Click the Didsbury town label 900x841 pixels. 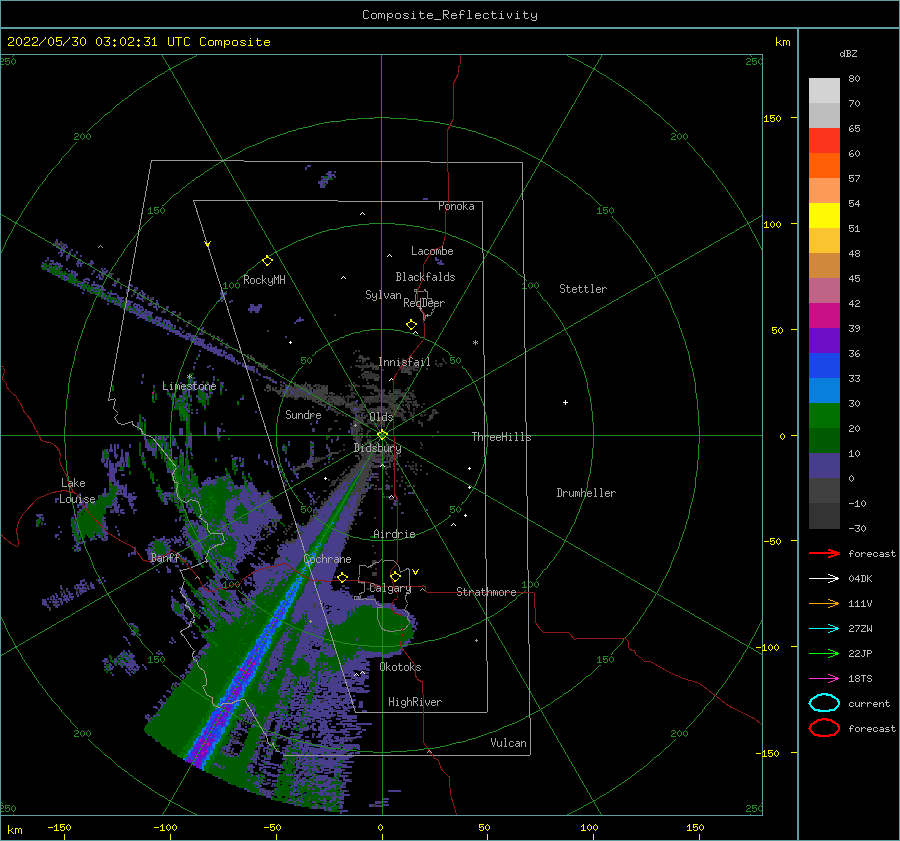coord(378,448)
